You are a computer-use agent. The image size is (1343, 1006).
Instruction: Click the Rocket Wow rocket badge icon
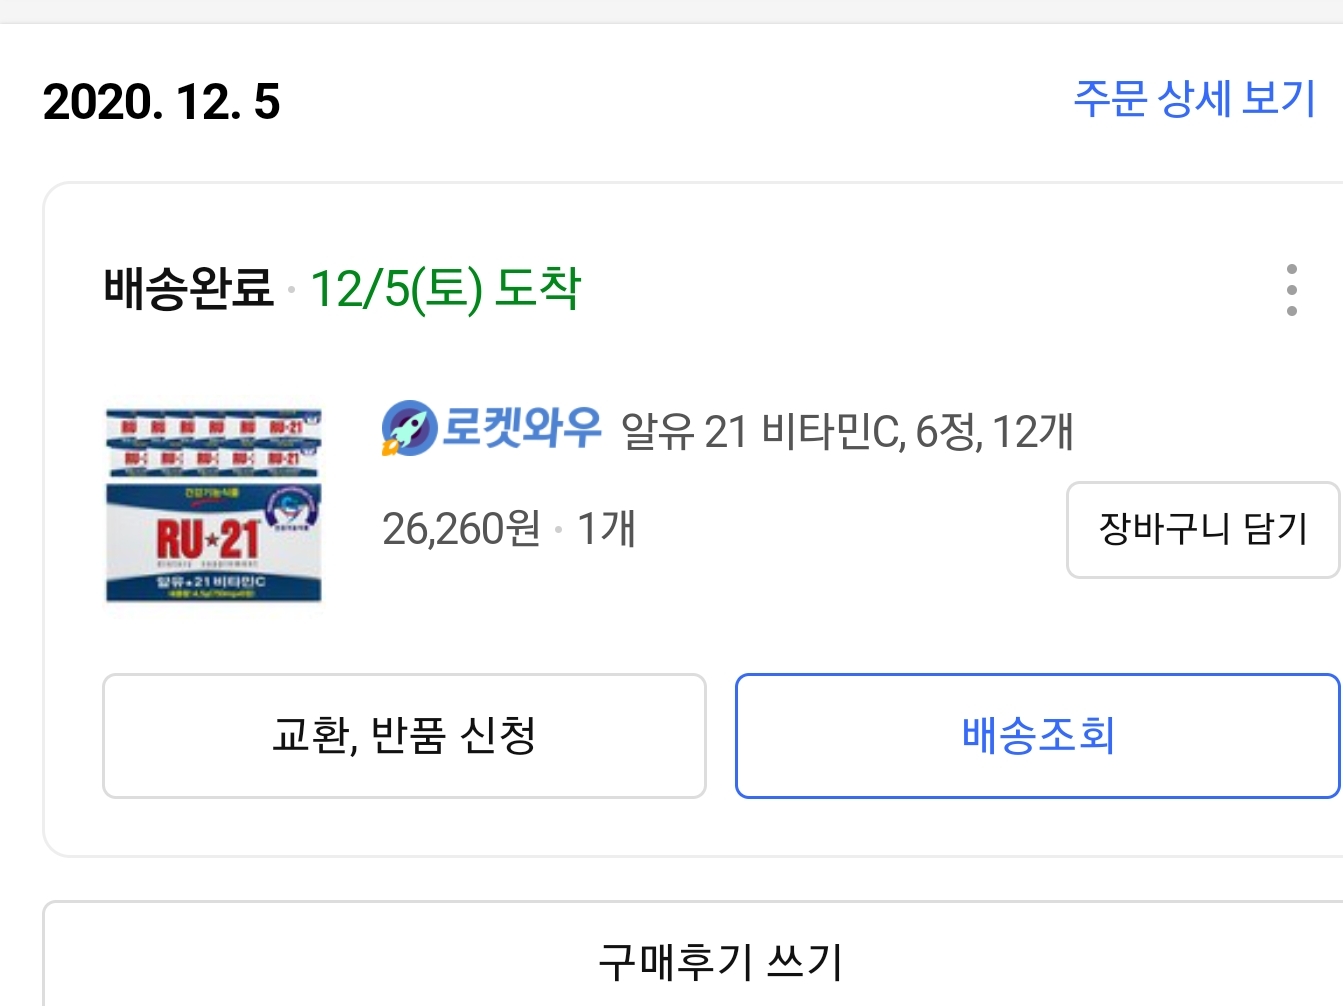click(409, 428)
